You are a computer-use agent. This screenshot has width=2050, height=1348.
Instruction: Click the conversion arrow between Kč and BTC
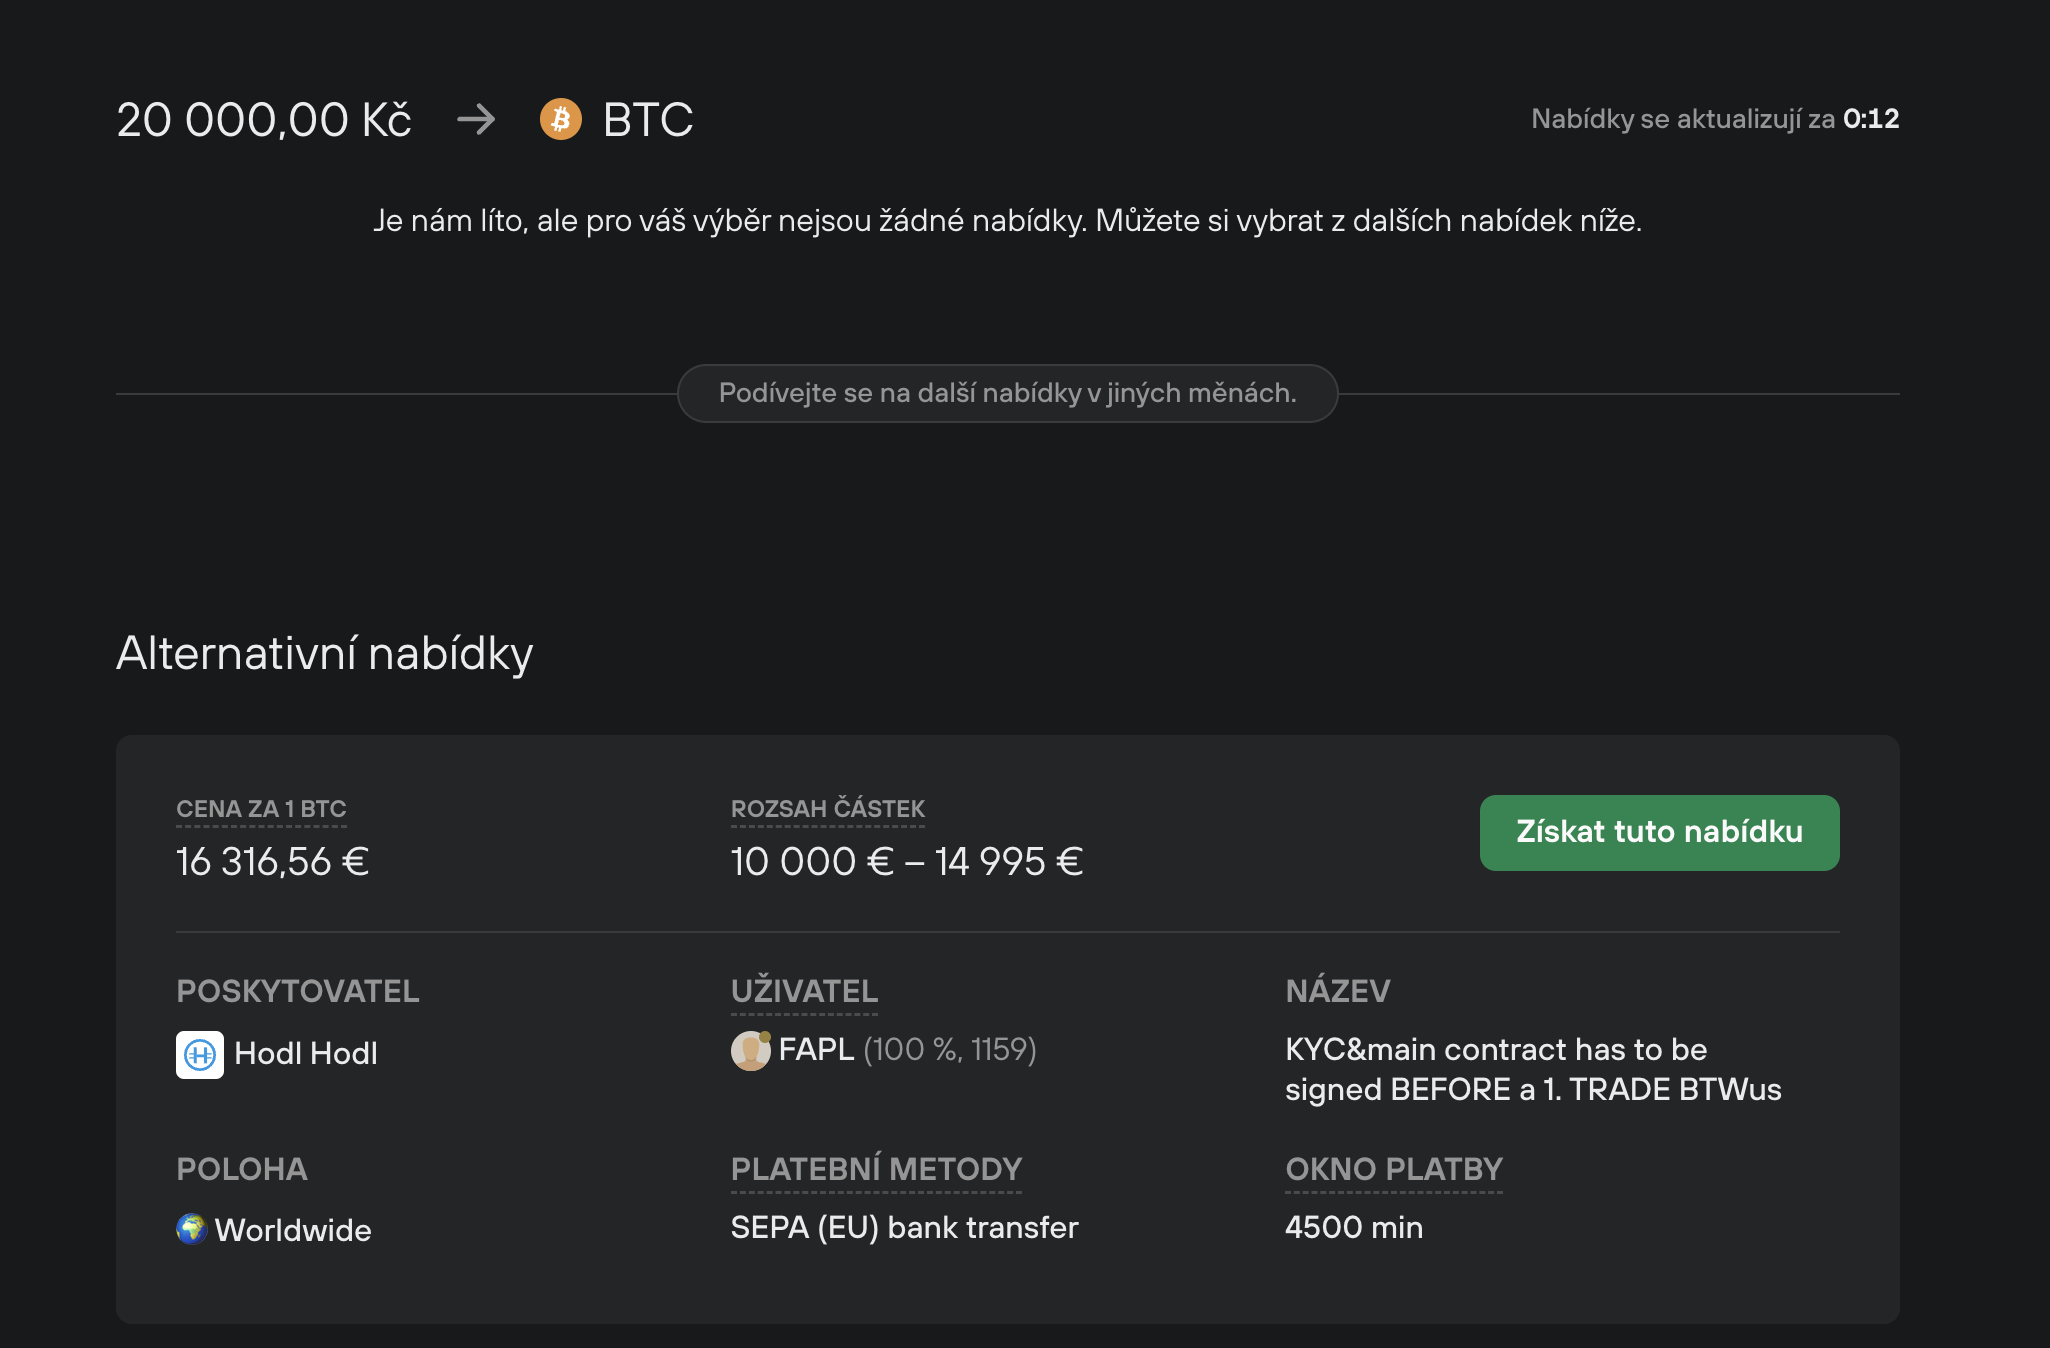(x=477, y=119)
